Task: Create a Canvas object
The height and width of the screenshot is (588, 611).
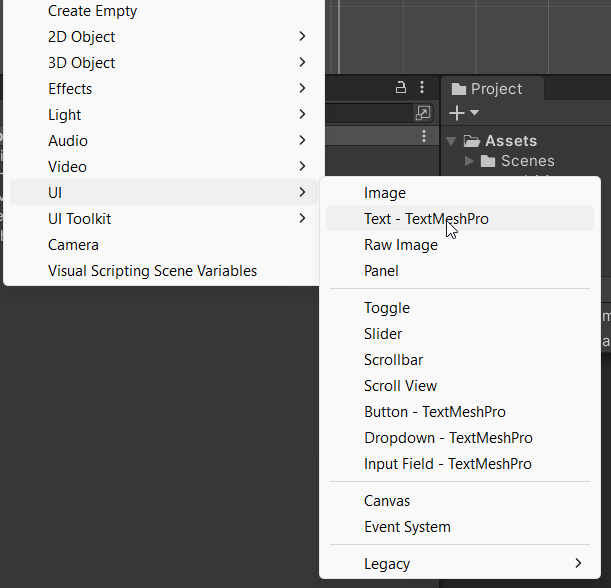Action: coord(387,501)
